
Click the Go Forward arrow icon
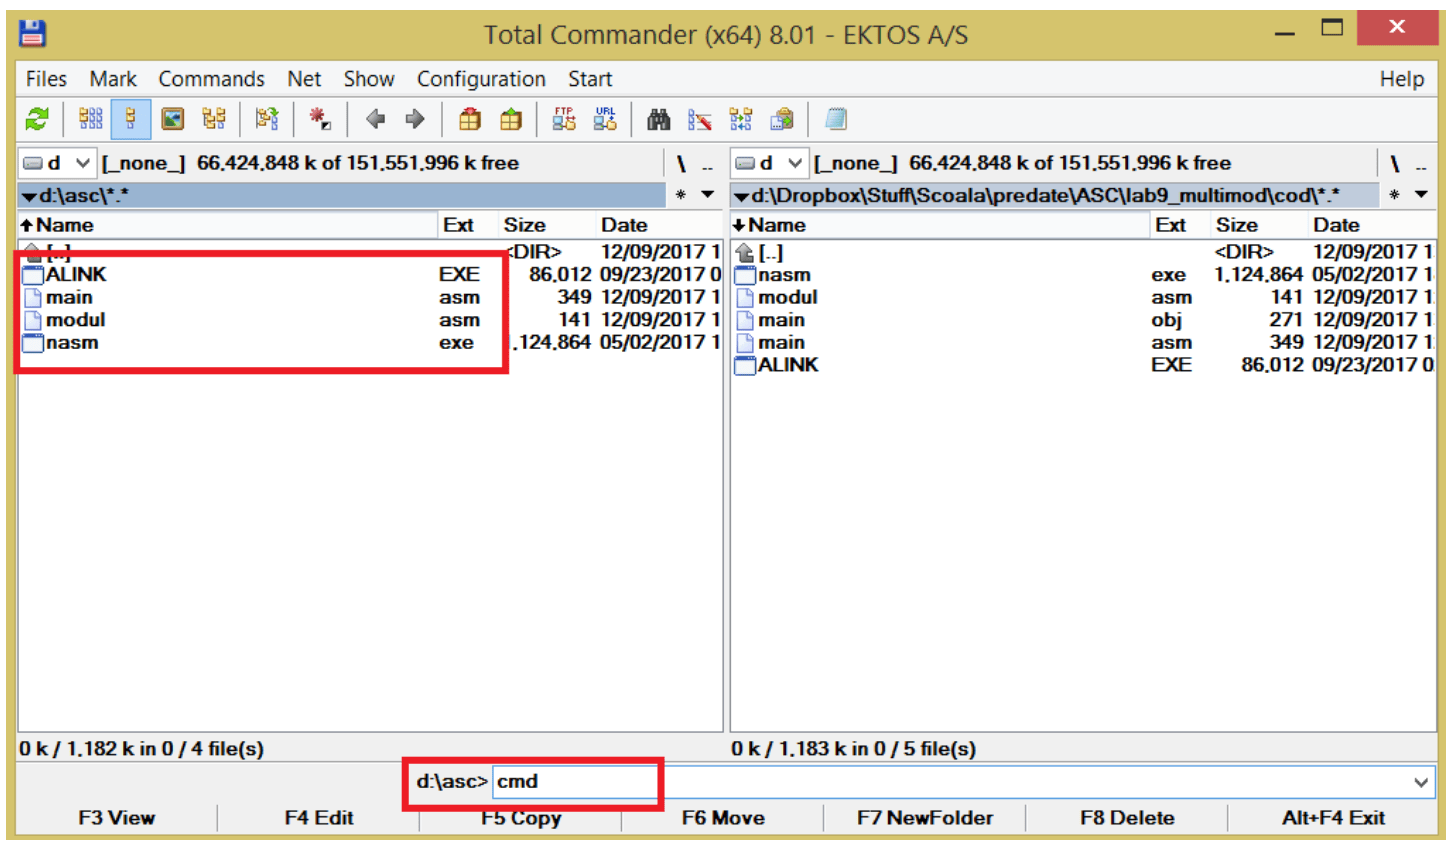415,120
